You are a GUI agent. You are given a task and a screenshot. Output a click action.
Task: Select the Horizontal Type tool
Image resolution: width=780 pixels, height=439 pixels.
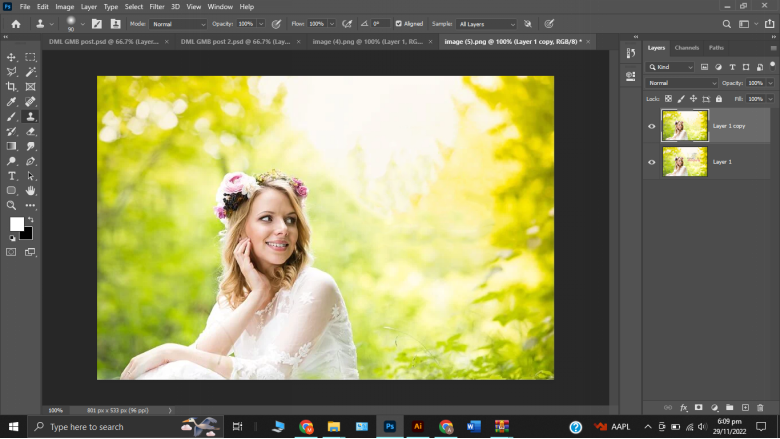pos(11,176)
